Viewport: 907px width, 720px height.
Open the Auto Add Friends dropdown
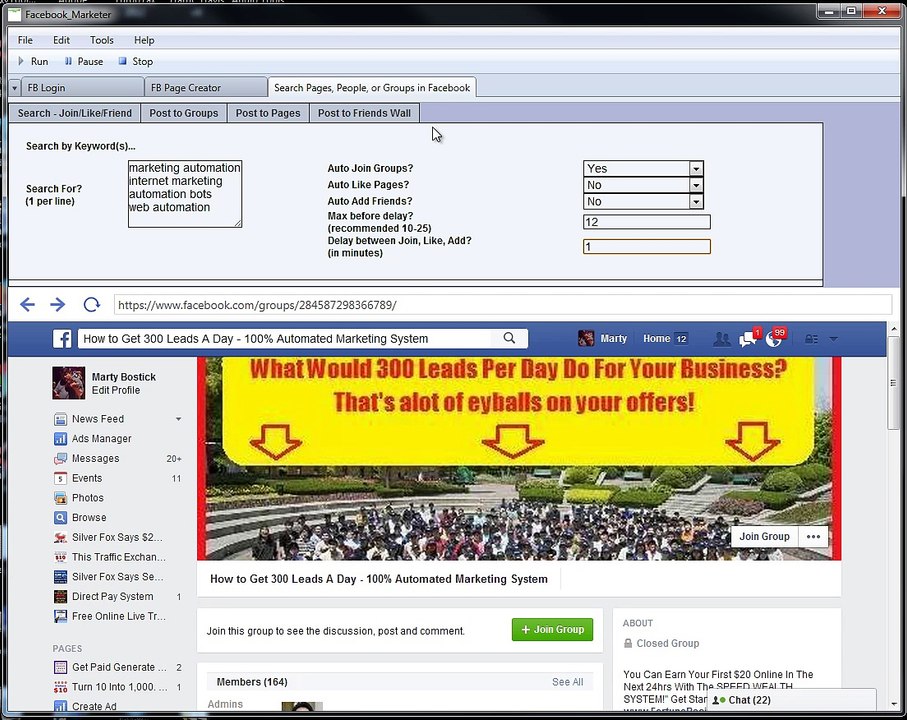[x=696, y=201]
